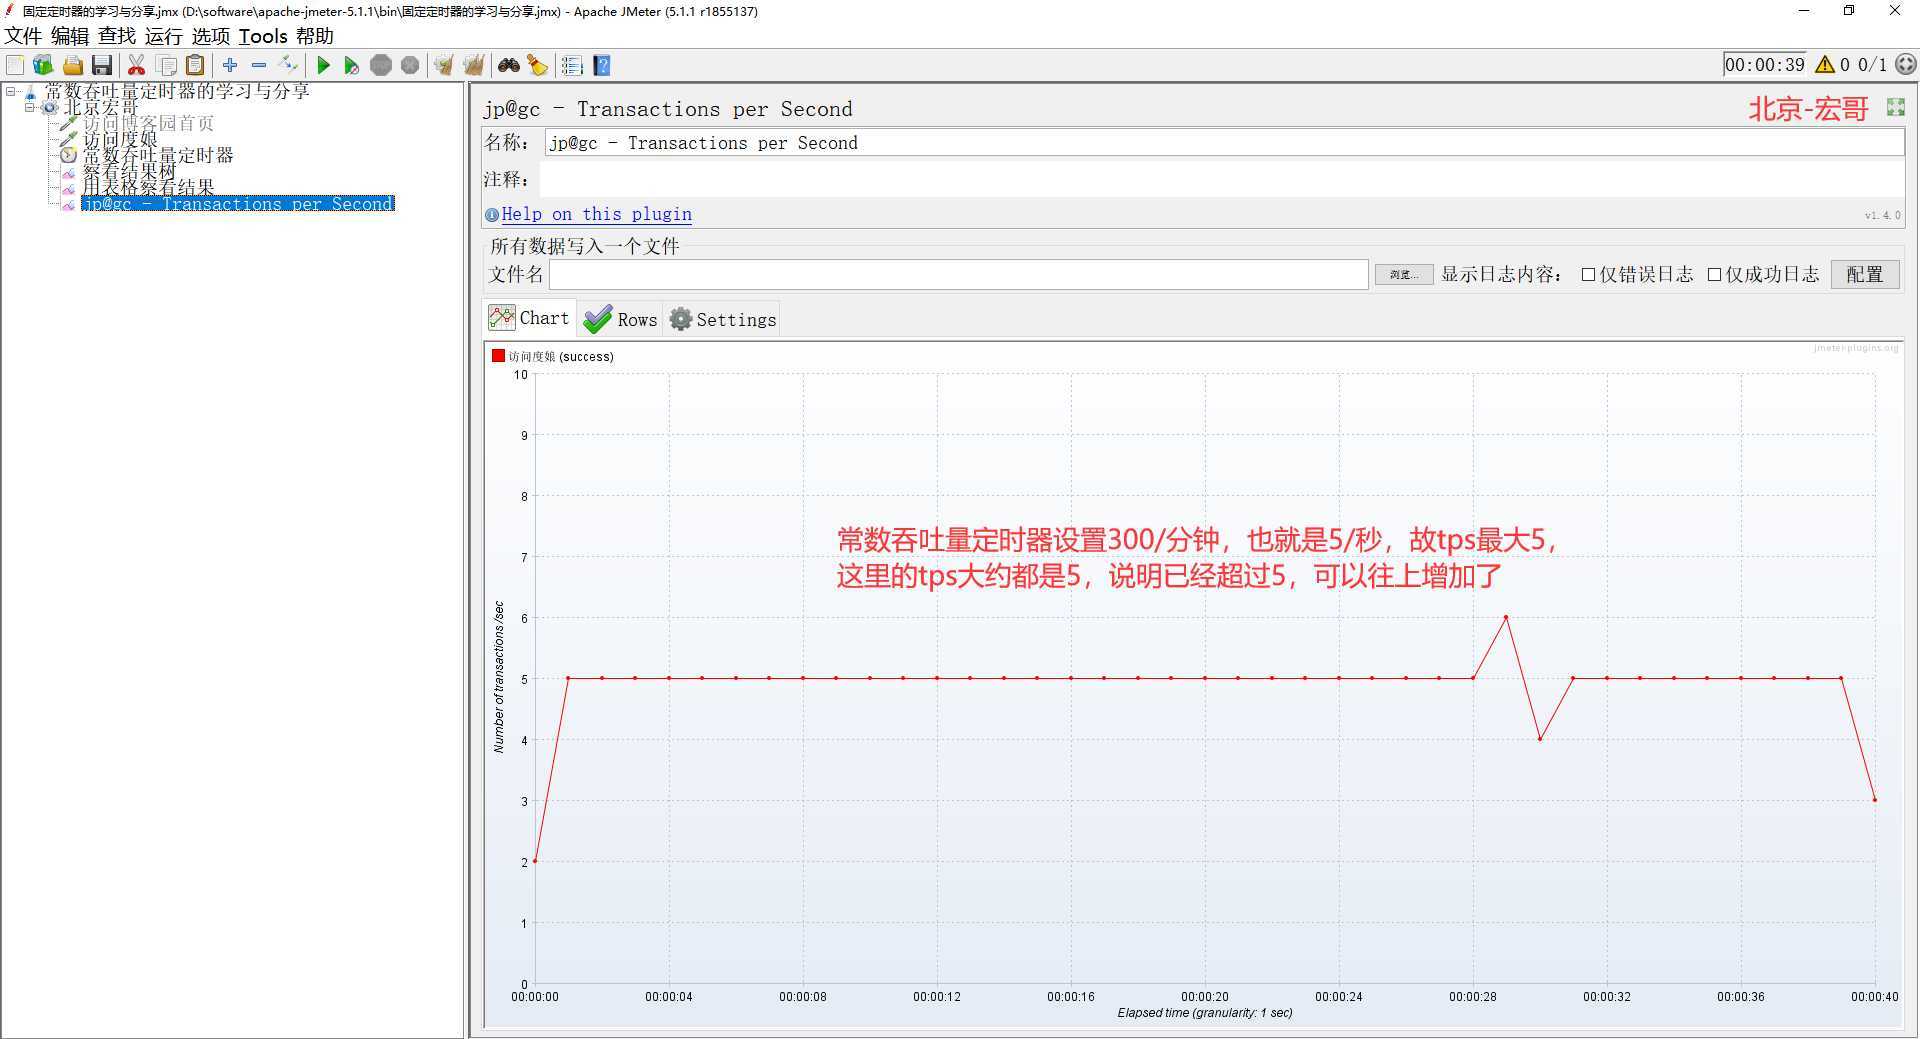
Task: Select the test plan root node
Action: [x=176, y=91]
